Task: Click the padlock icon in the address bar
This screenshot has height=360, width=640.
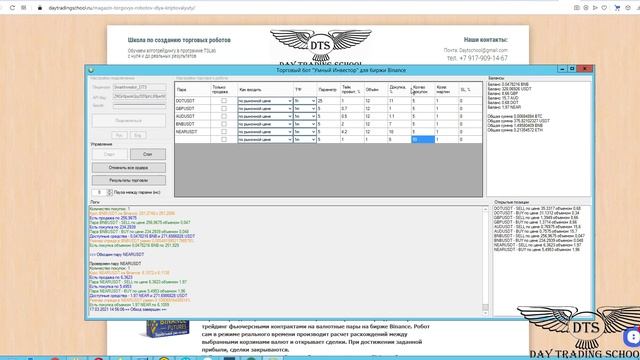Action: (40, 8)
